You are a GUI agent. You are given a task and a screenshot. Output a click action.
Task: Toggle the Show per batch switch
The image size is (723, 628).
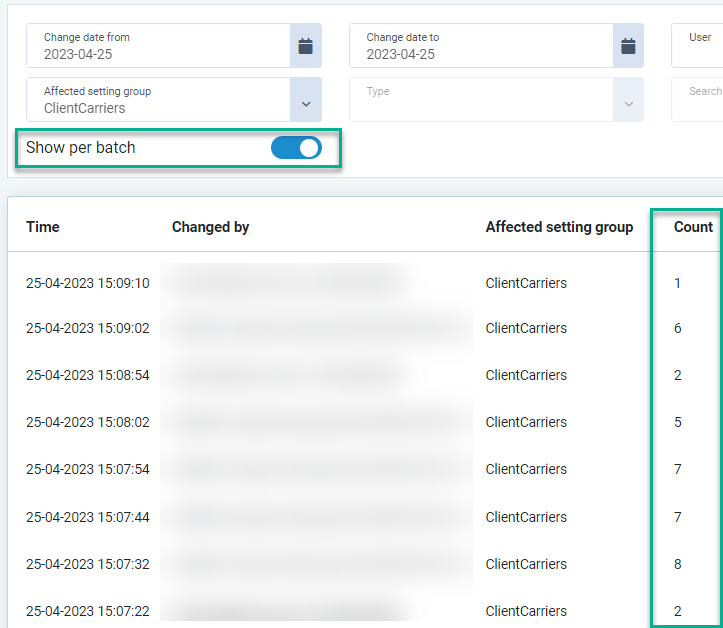[296, 148]
